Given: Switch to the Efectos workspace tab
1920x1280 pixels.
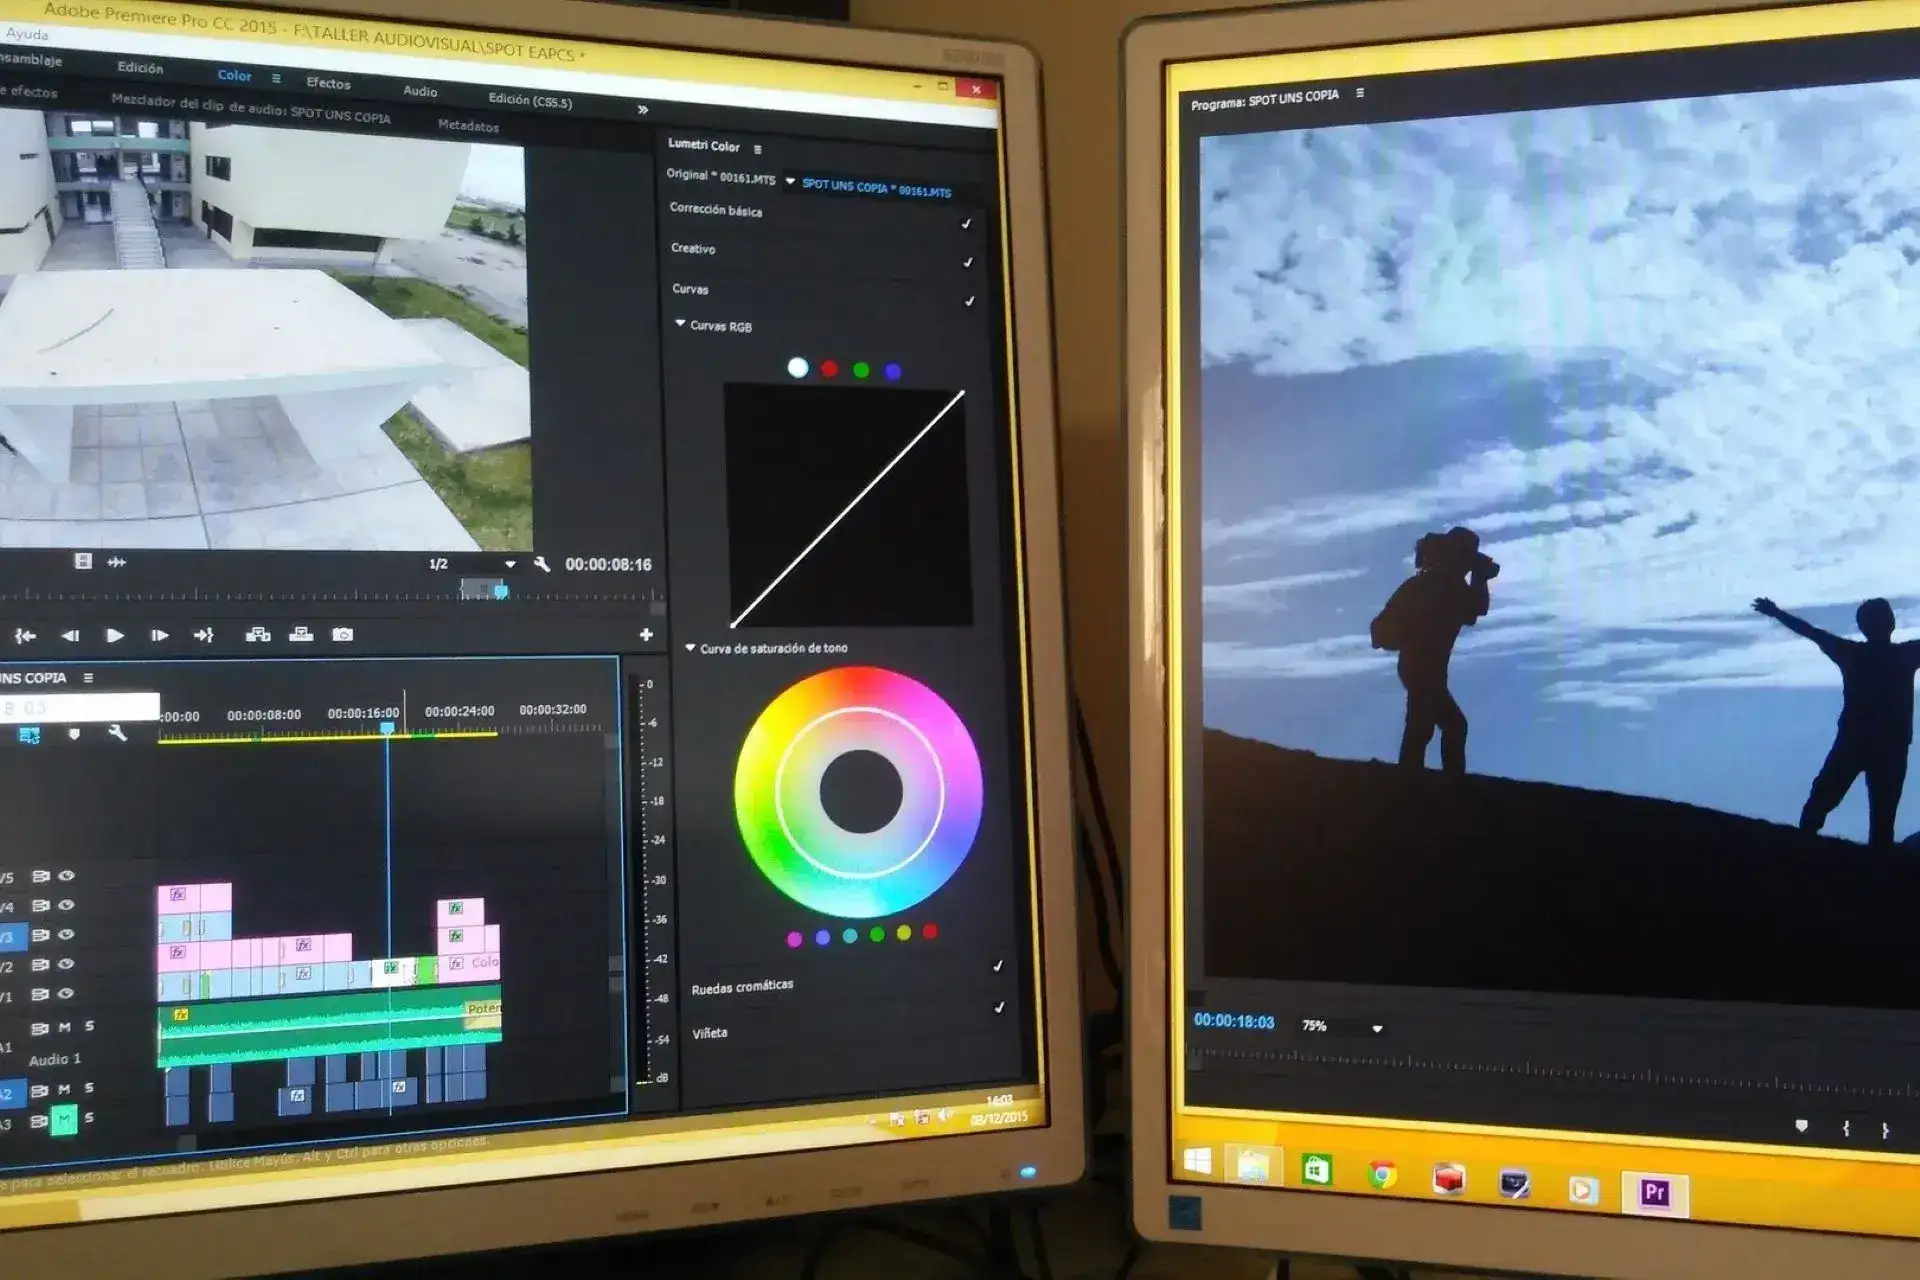Looking at the screenshot, I should 328,83.
